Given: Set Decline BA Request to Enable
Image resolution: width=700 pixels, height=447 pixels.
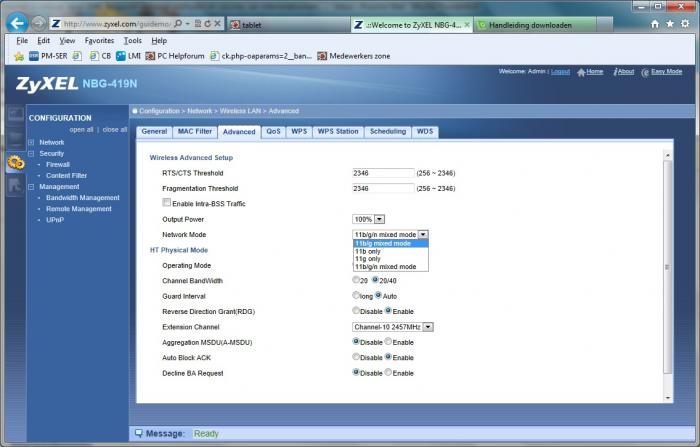Looking at the screenshot, I should click(388, 372).
